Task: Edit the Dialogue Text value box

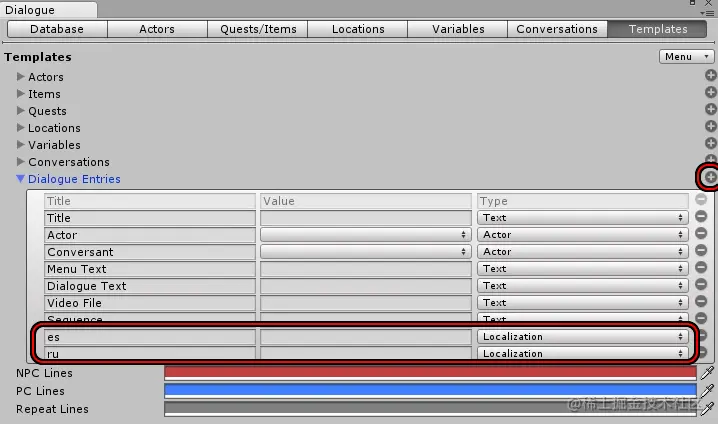Action: (x=365, y=286)
